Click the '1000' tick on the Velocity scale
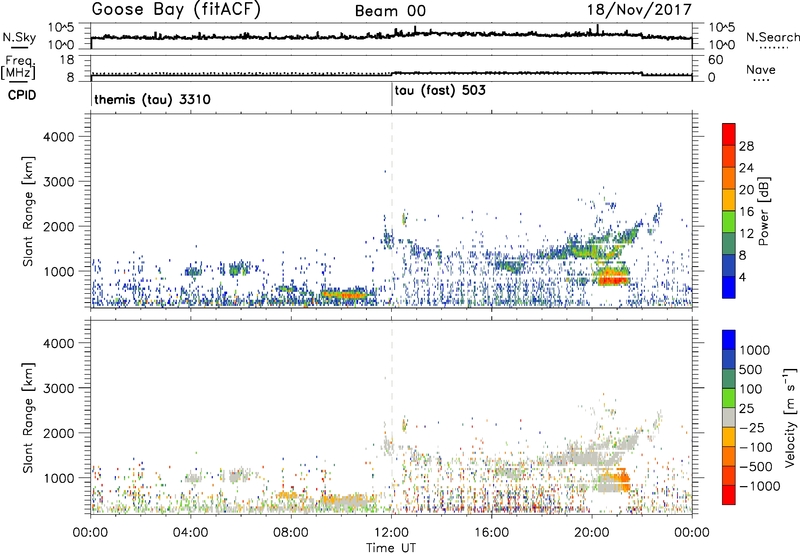Image resolution: width=800 pixels, height=554 pixels. point(755,350)
